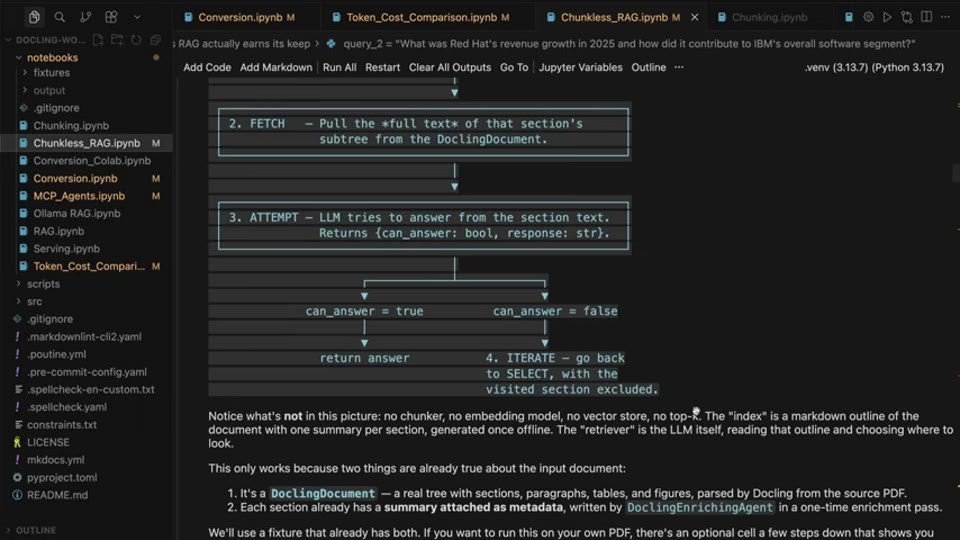Expand the fixtures folder
Screen dimensions: 960x540
pyautogui.click(x=51, y=72)
